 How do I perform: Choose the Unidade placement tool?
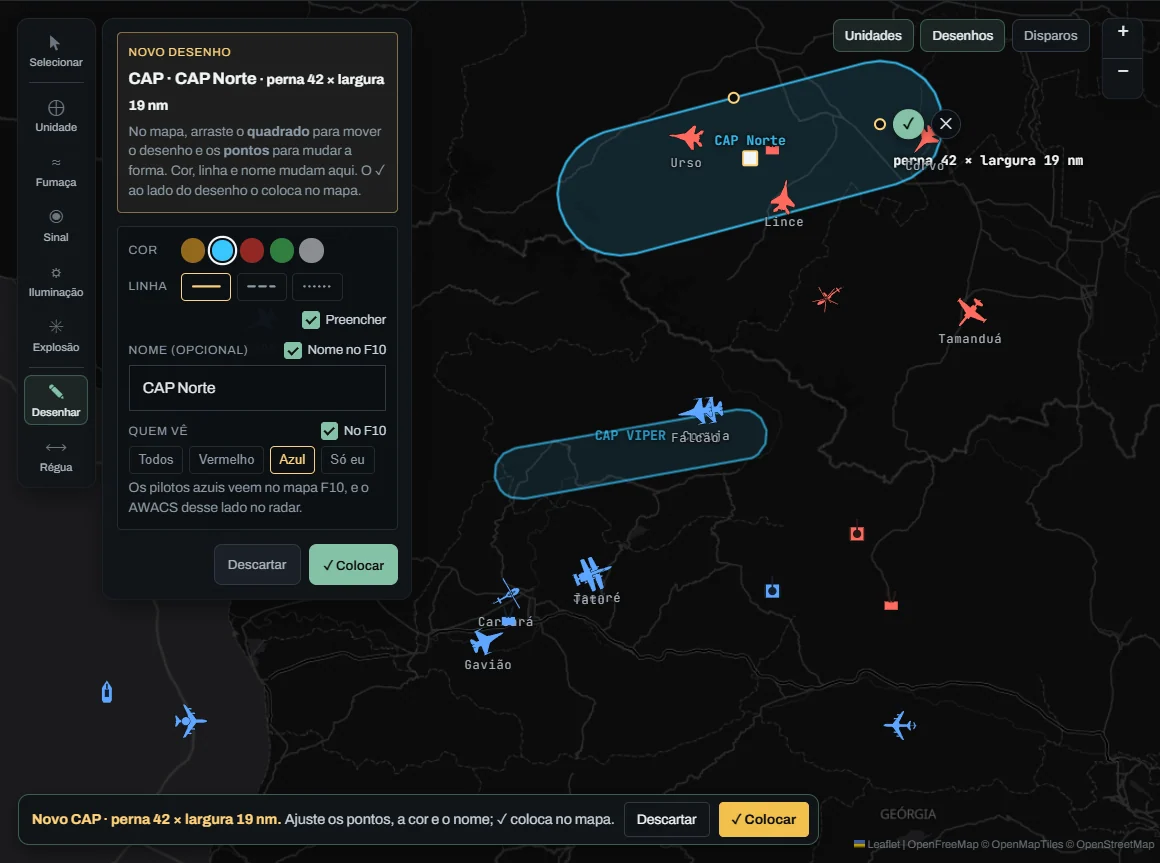click(x=55, y=116)
